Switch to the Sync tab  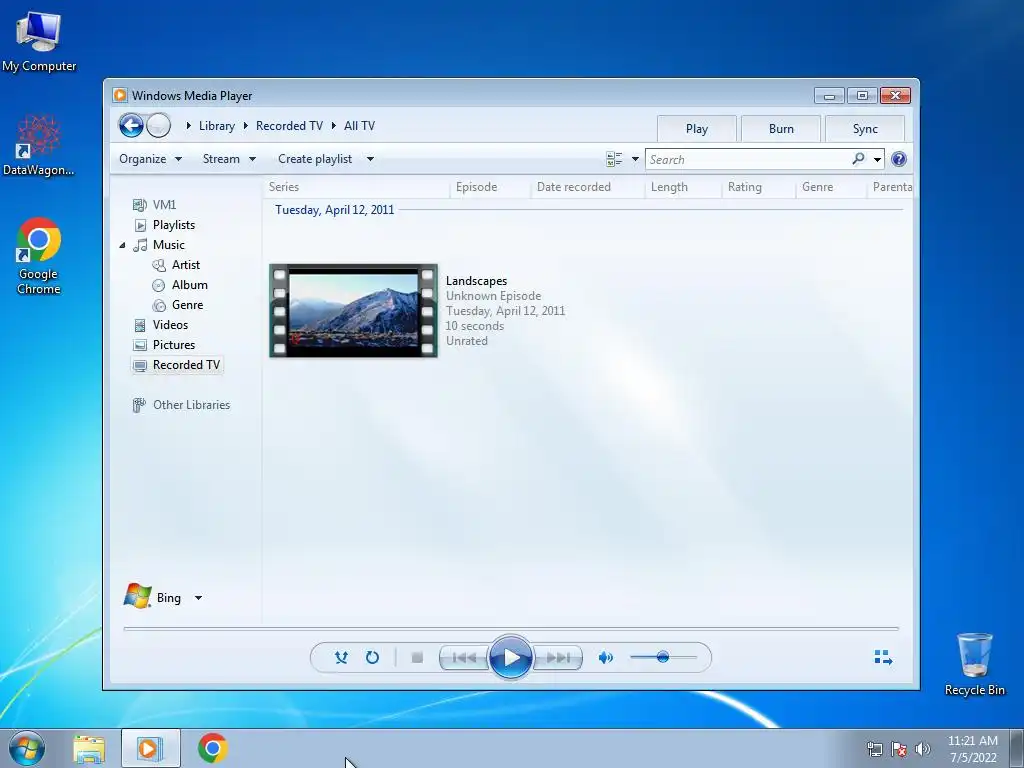coord(865,129)
